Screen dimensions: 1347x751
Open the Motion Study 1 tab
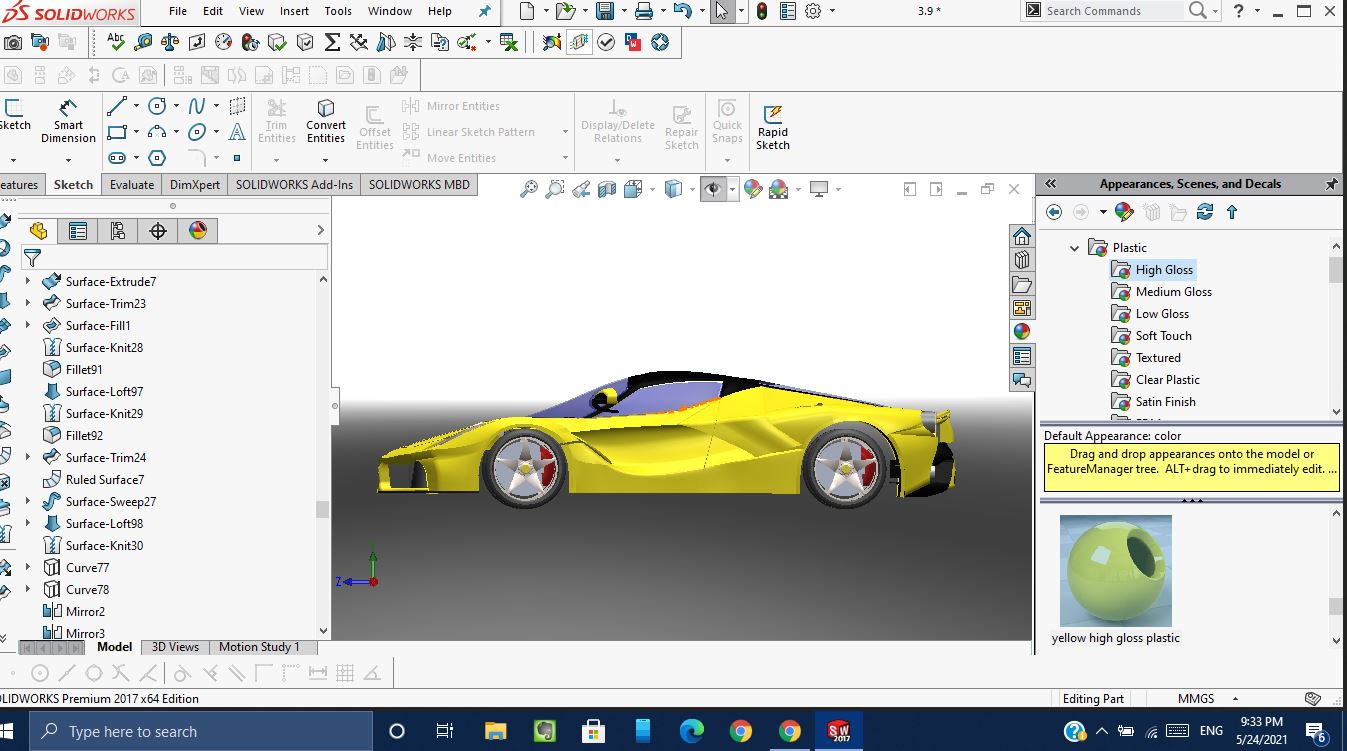[x=259, y=647]
